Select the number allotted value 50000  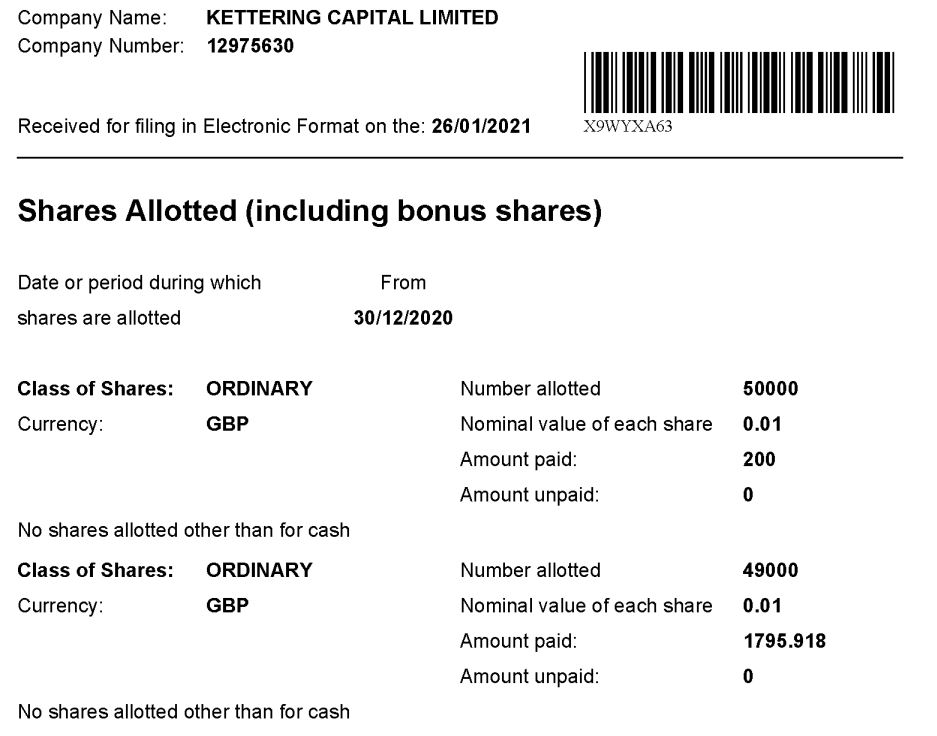(x=771, y=388)
